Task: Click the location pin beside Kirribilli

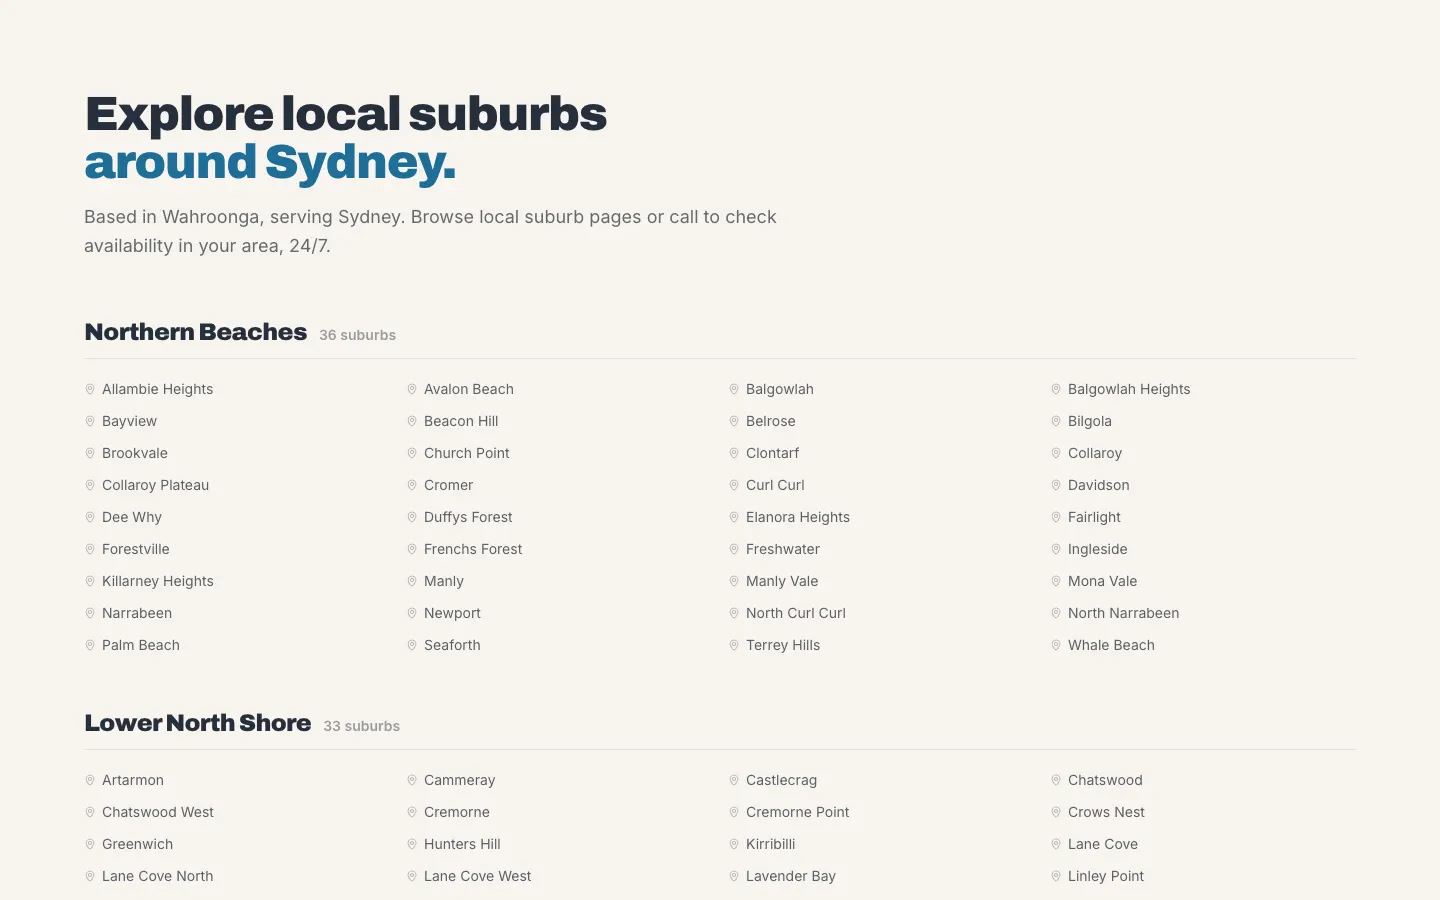Action: (734, 844)
